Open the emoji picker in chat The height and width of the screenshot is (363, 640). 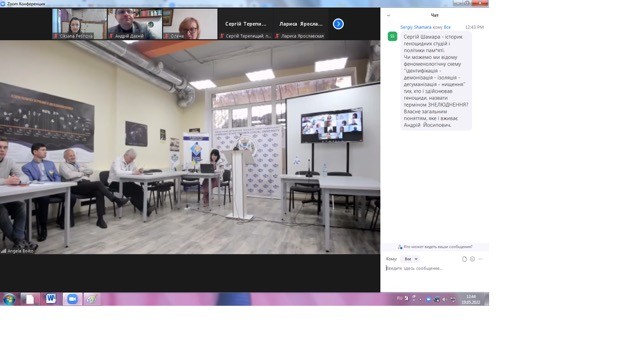pyautogui.click(x=472, y=259)
